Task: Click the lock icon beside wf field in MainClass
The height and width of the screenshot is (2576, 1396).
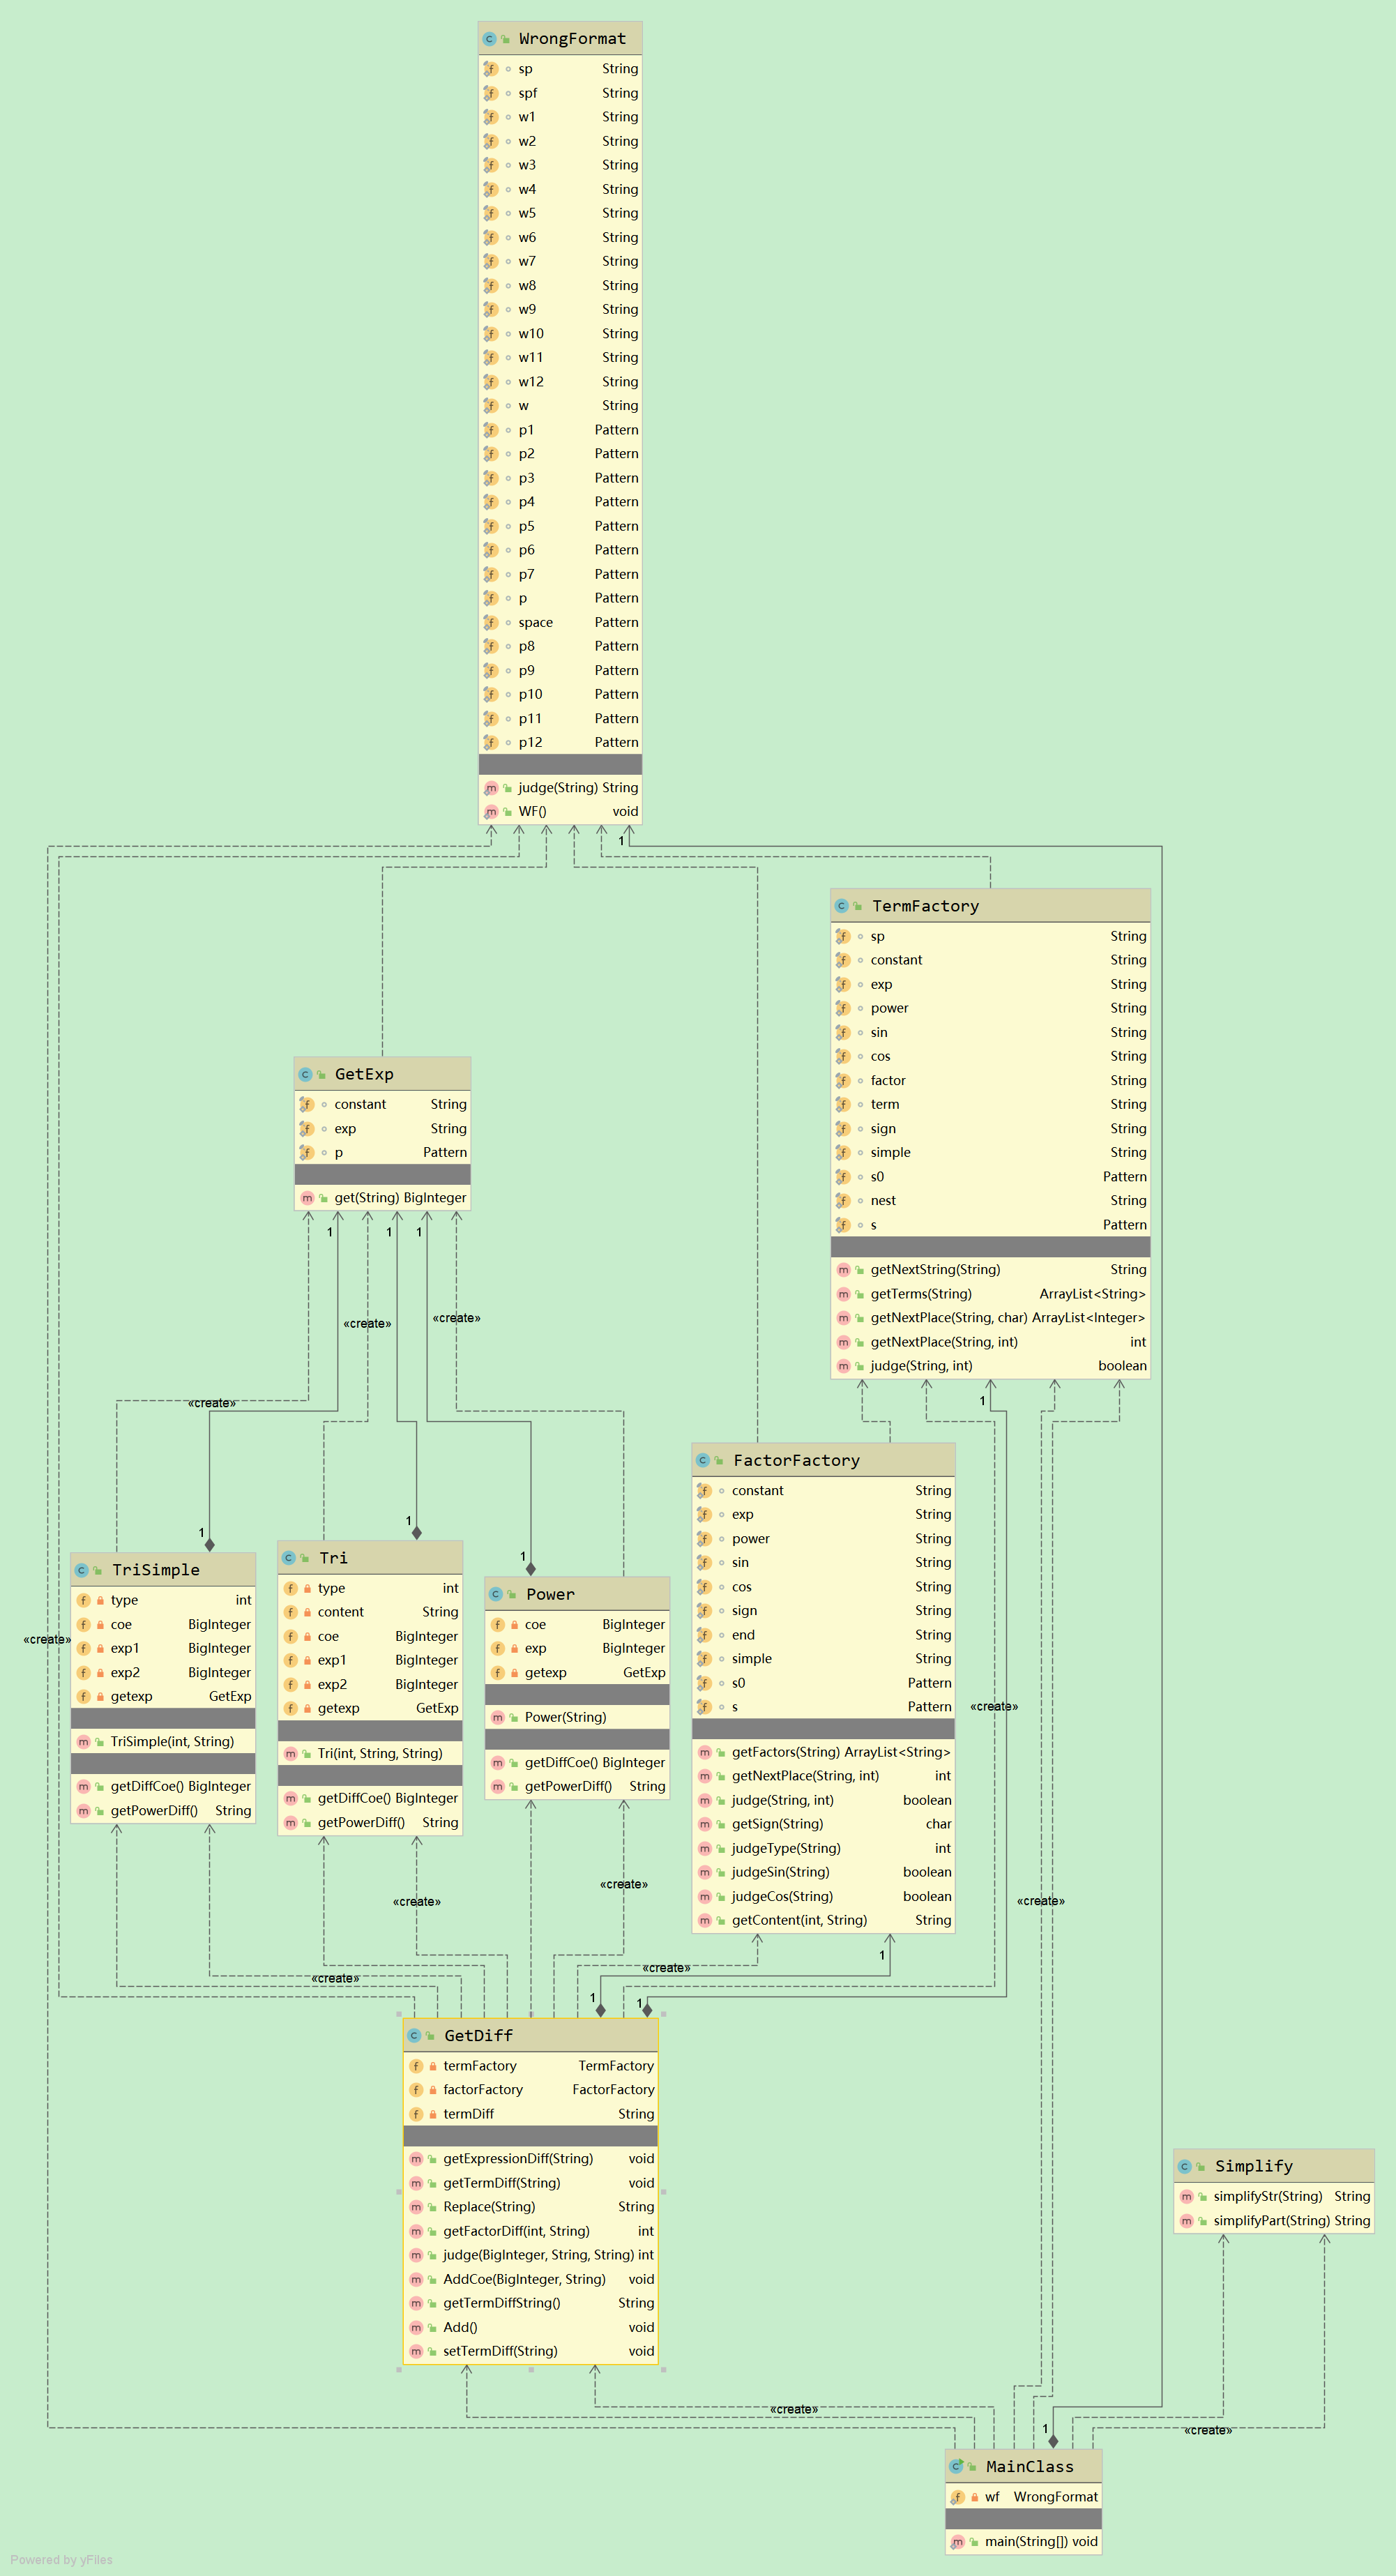Action: click(x=974, y=2497)
